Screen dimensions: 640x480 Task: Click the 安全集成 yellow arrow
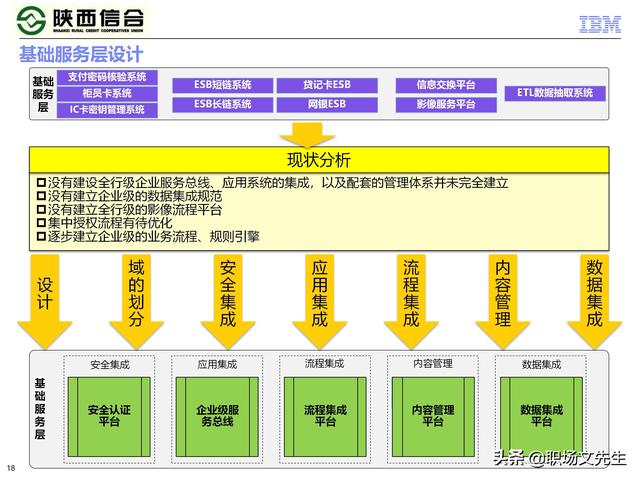228,302
